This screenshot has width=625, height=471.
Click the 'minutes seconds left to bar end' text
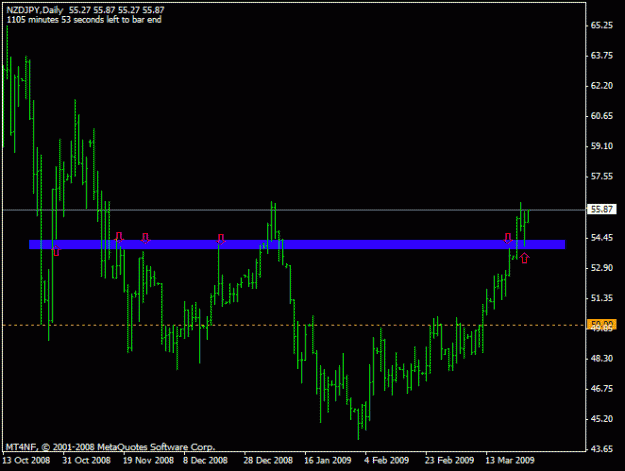click(84, 20)
